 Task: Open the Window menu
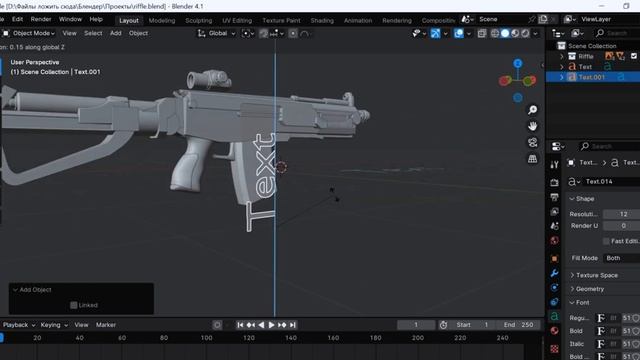tap(70, 19)
